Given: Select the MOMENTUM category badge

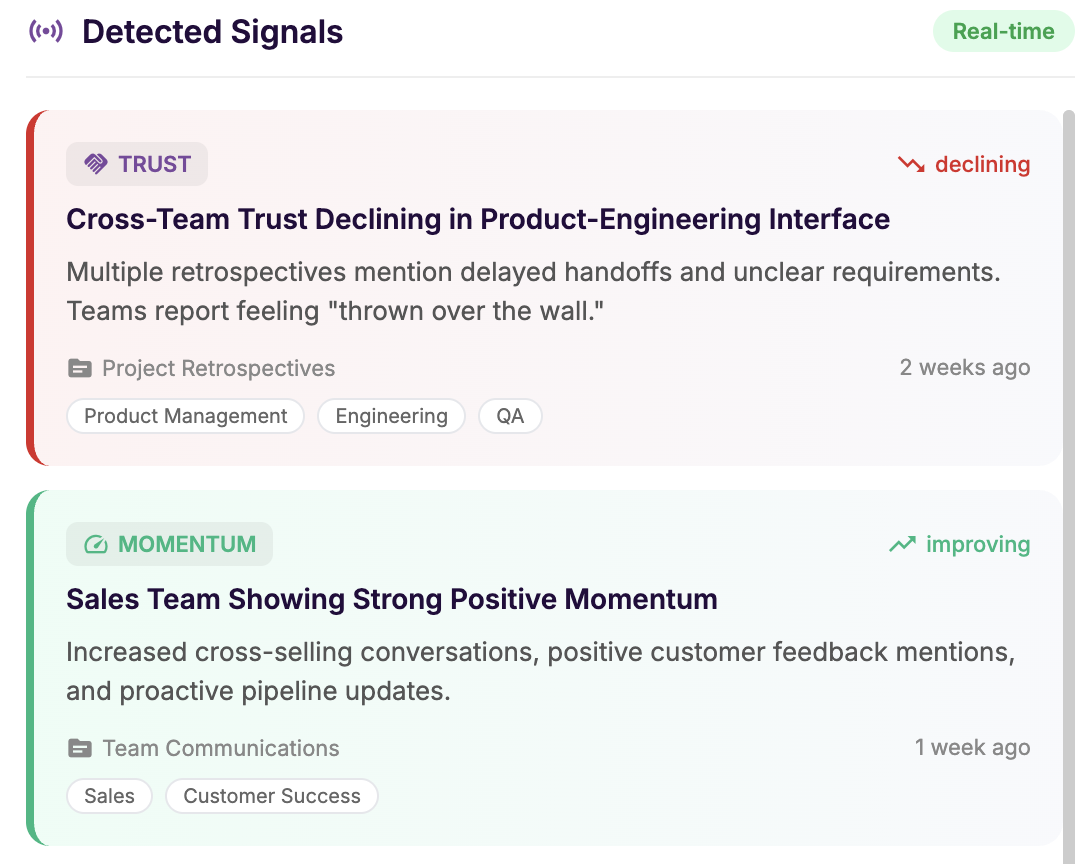Looking at the screenshot, I should coord(169,544).
